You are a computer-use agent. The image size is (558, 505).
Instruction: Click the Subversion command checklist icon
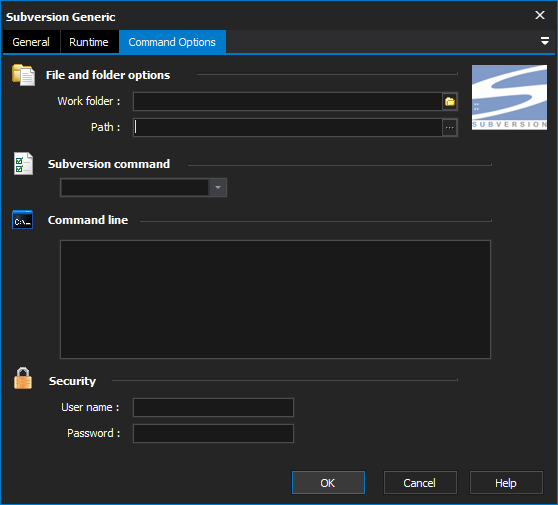coord(23,164)
